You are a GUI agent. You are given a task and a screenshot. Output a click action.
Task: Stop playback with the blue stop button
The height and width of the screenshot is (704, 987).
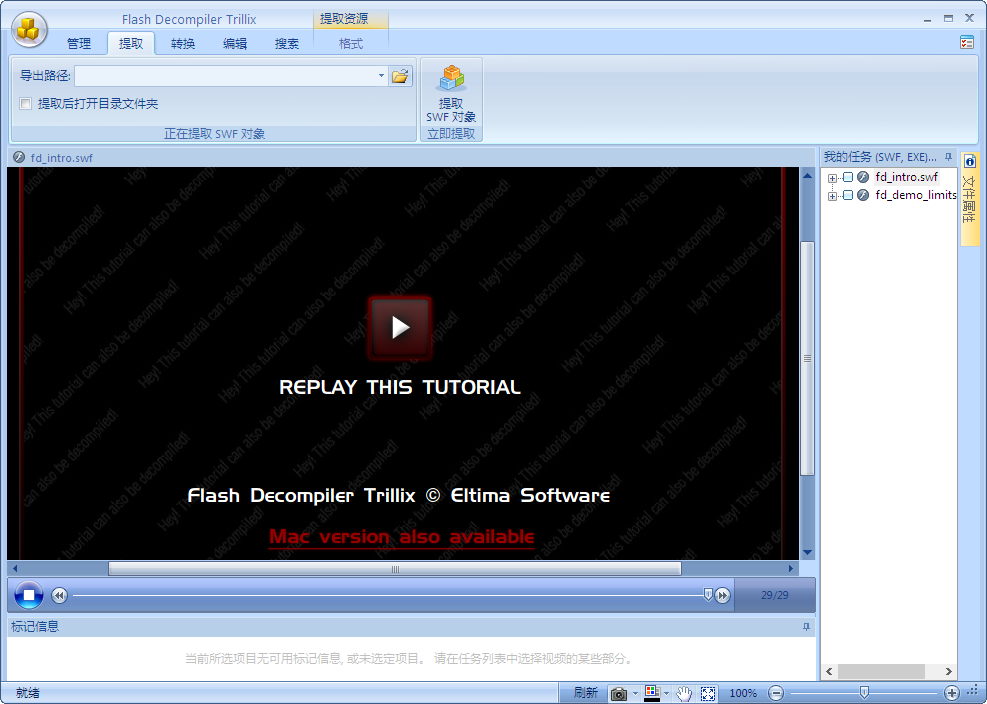click(x=28, y=594)
